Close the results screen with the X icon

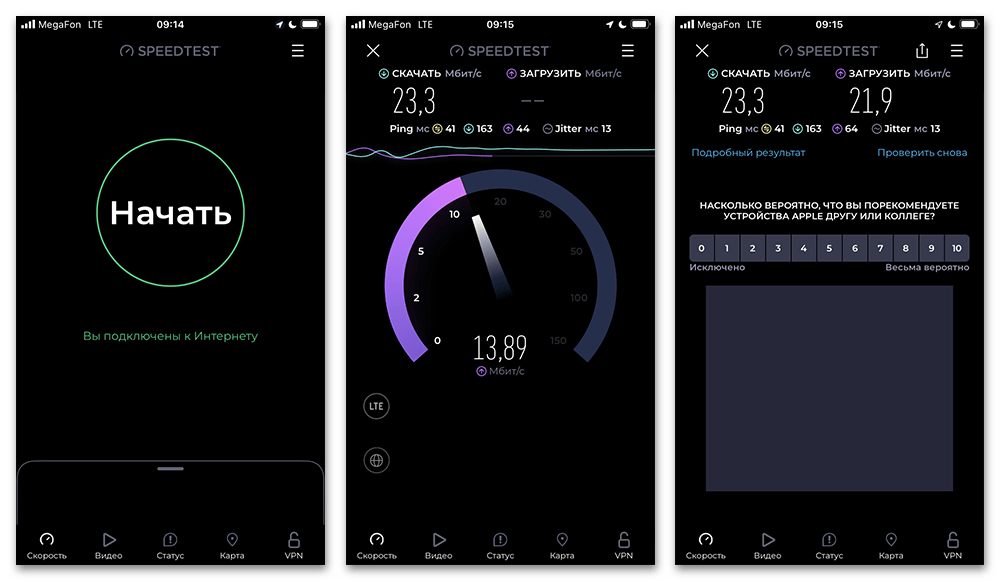click(x=702, y=50)
